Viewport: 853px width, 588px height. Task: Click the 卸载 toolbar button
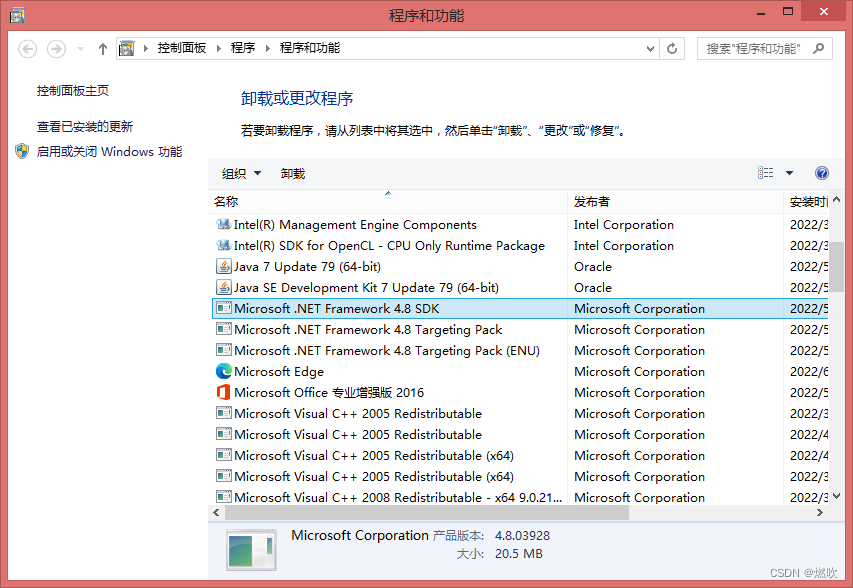click(293, 174)
